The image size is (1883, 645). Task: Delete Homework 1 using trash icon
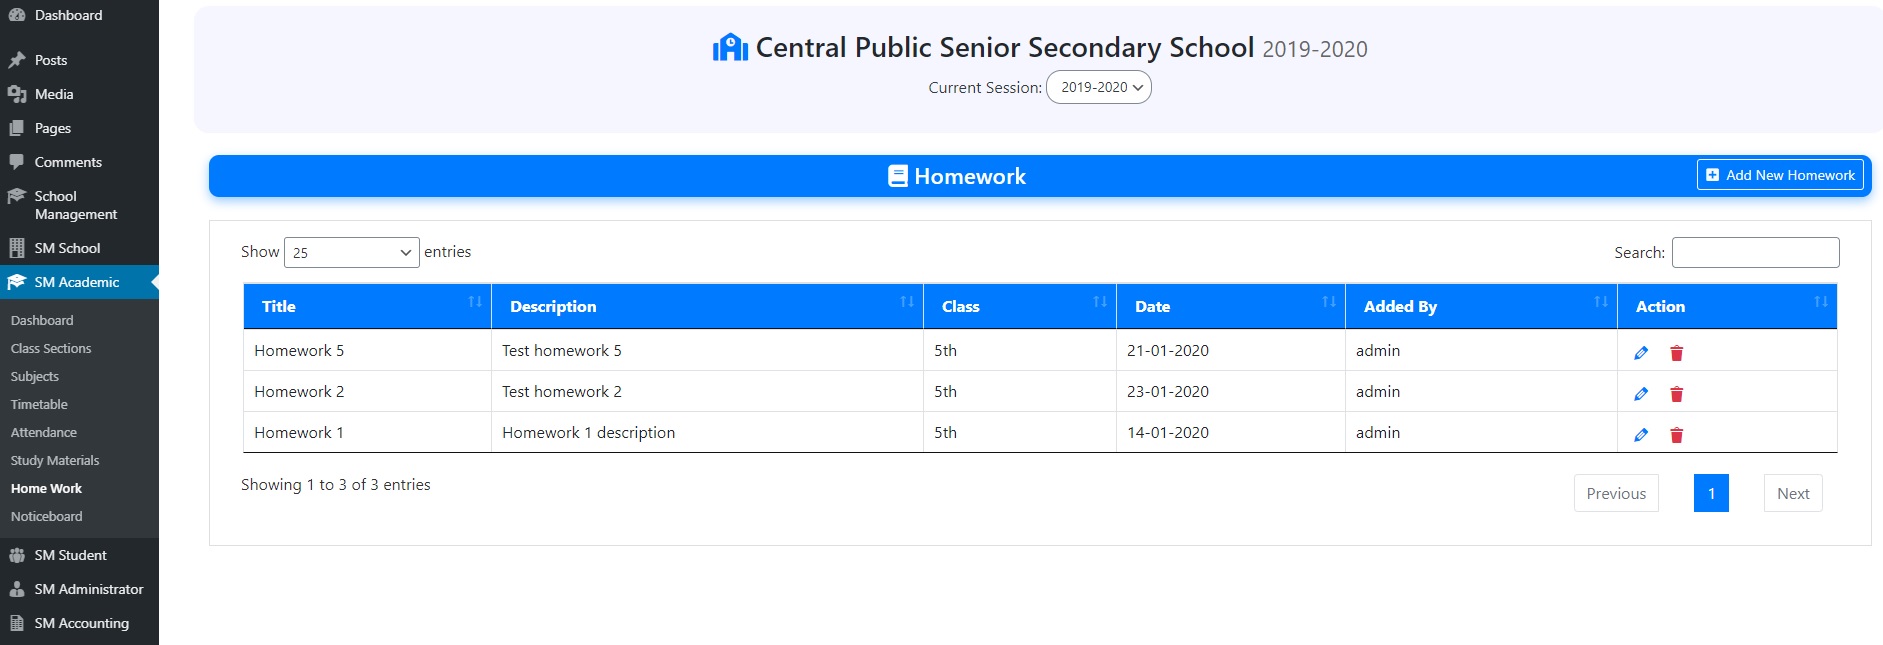click(x=1677, y=435)
